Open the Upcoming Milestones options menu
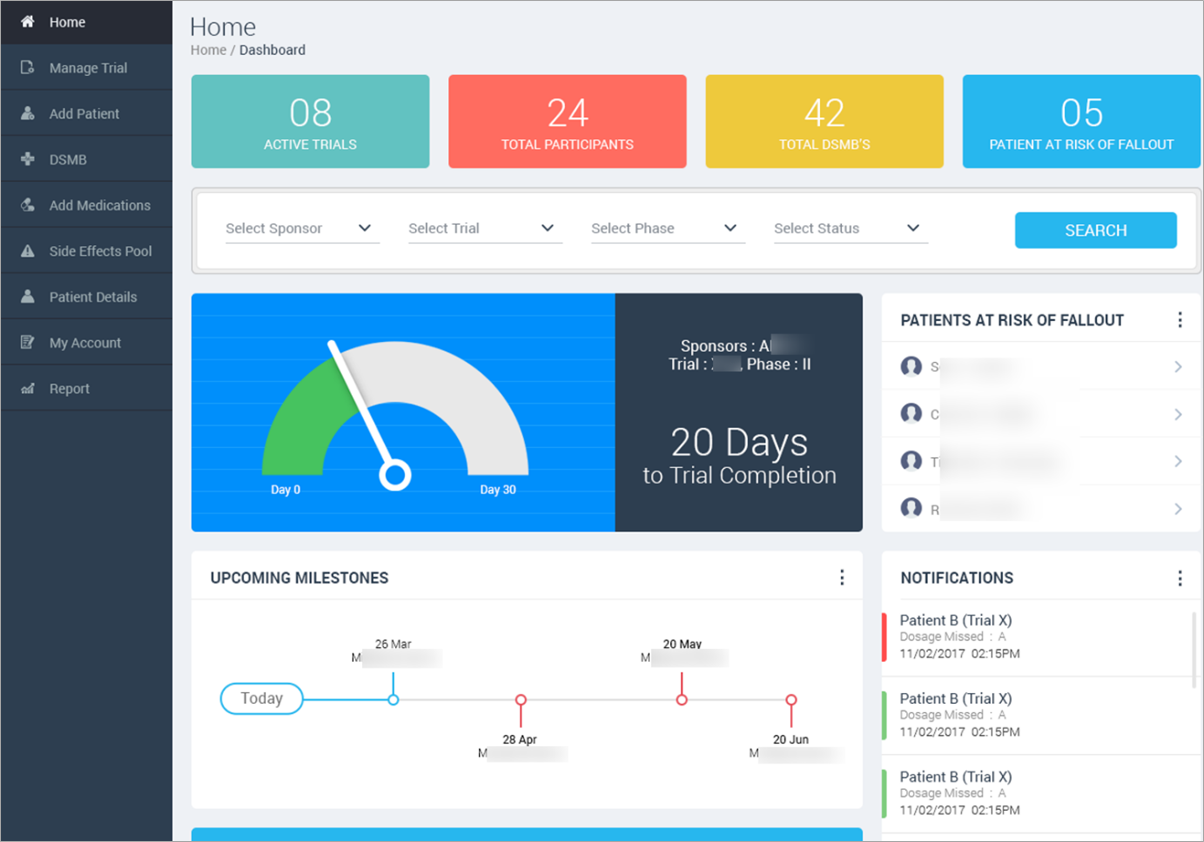The image size is (1204, 842). [842, 577]
